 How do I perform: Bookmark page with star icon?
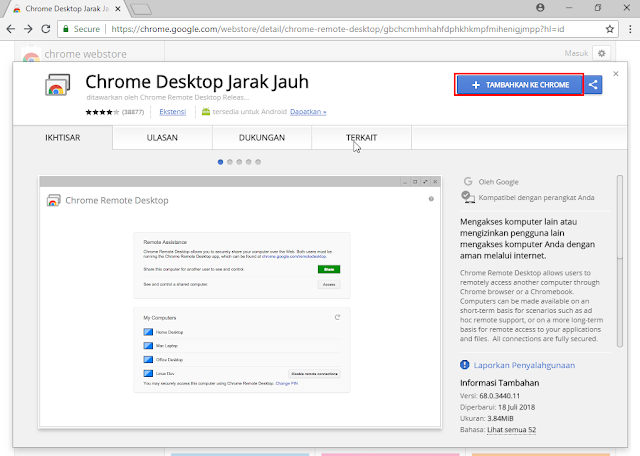610,29
